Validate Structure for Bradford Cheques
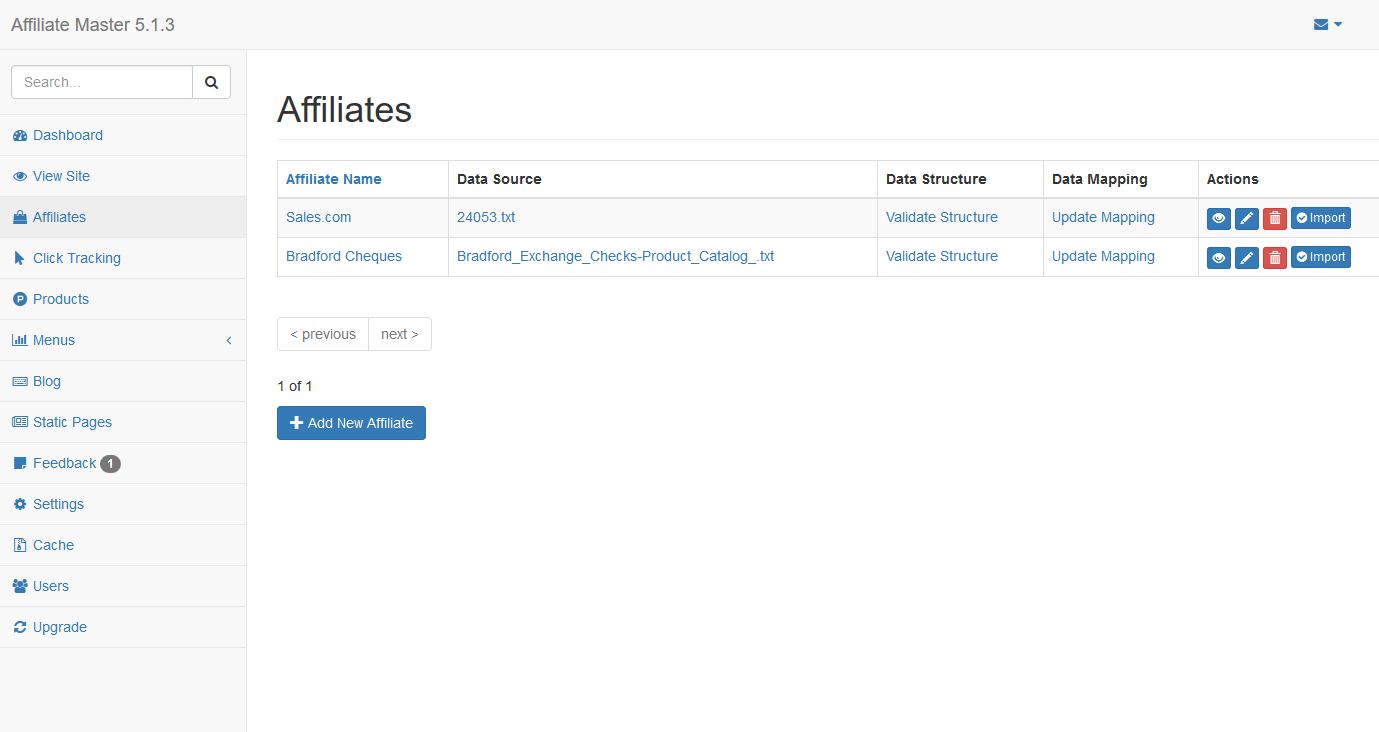This screenshot has width=1379, height=732. tap(942, 256)
